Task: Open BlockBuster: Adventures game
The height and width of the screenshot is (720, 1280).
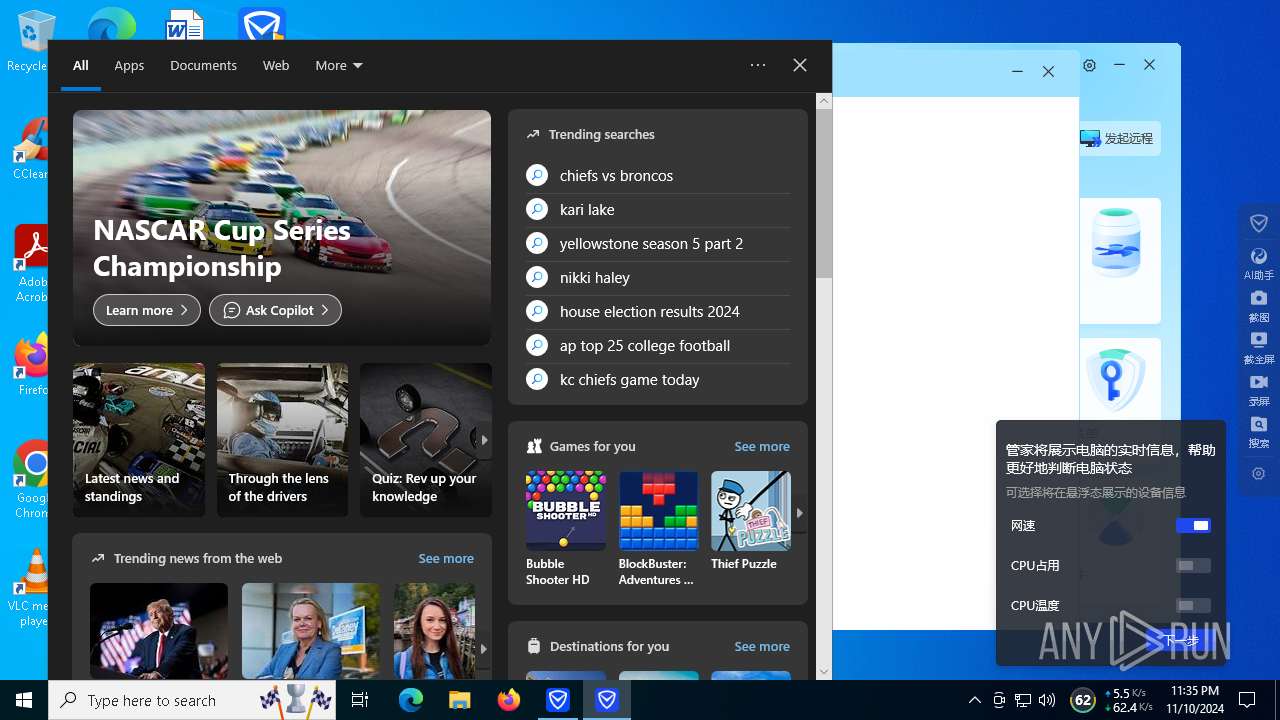Action: [x=658, y=529]
